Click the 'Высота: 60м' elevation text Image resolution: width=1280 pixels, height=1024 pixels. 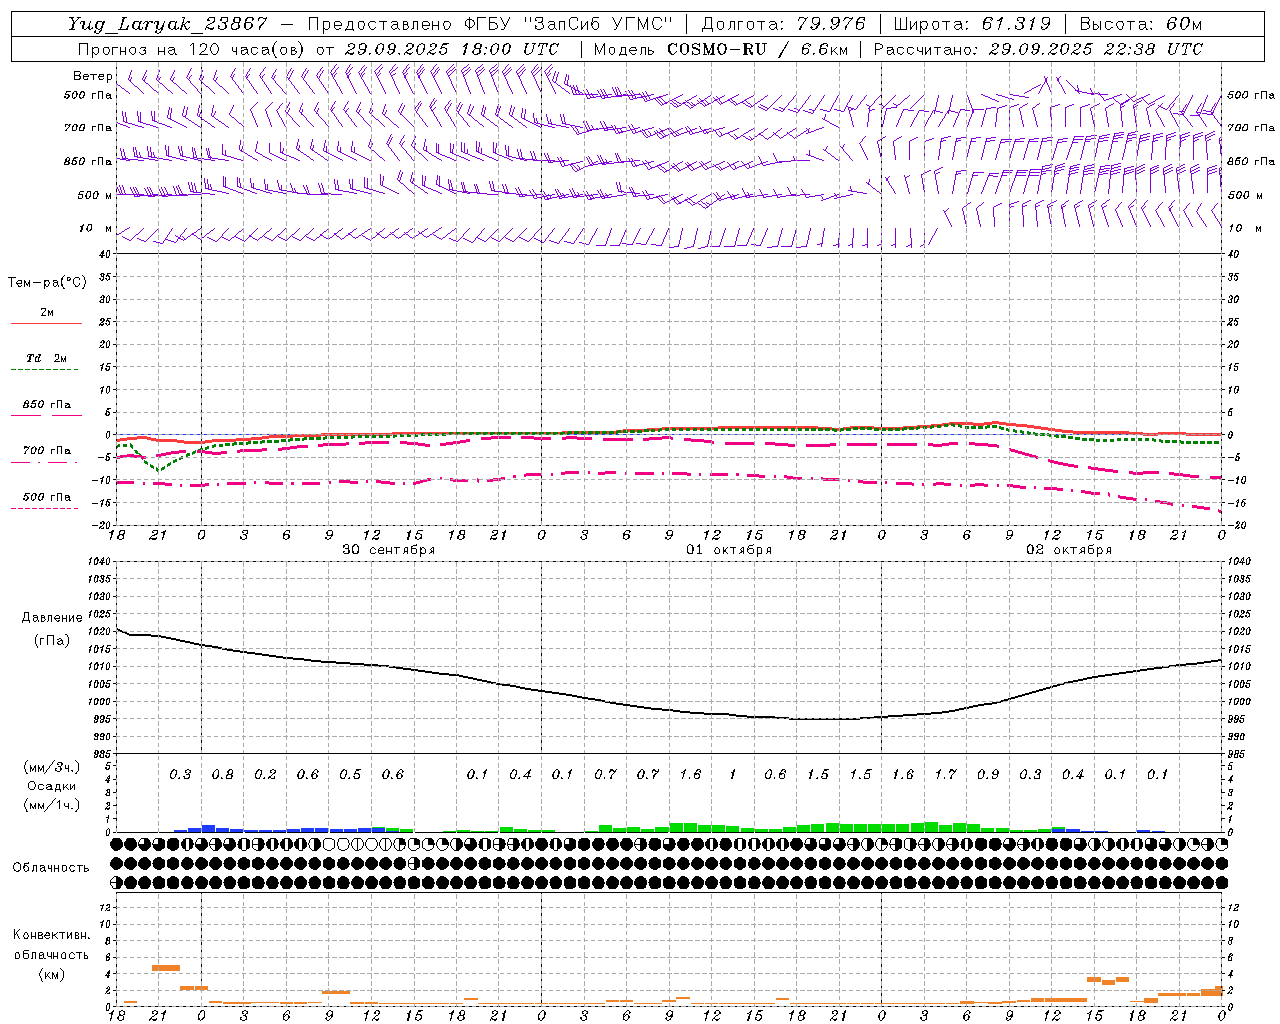[1141, 24]
